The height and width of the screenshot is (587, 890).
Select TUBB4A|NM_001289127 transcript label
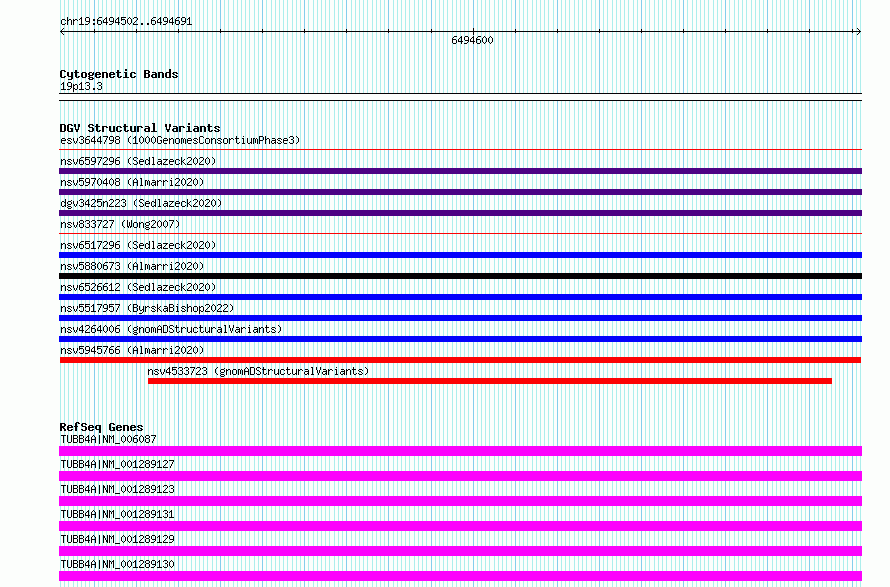coord(117,464)
